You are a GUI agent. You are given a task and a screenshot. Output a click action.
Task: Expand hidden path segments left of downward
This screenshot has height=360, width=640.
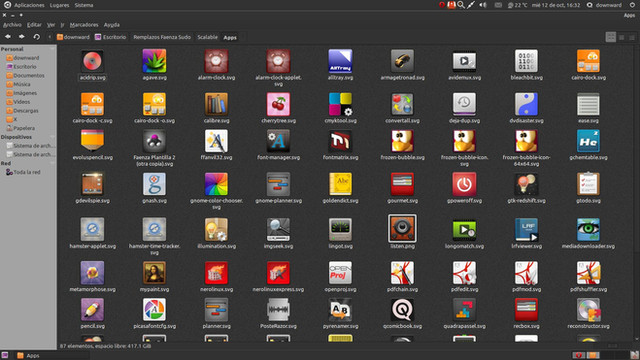50,37
